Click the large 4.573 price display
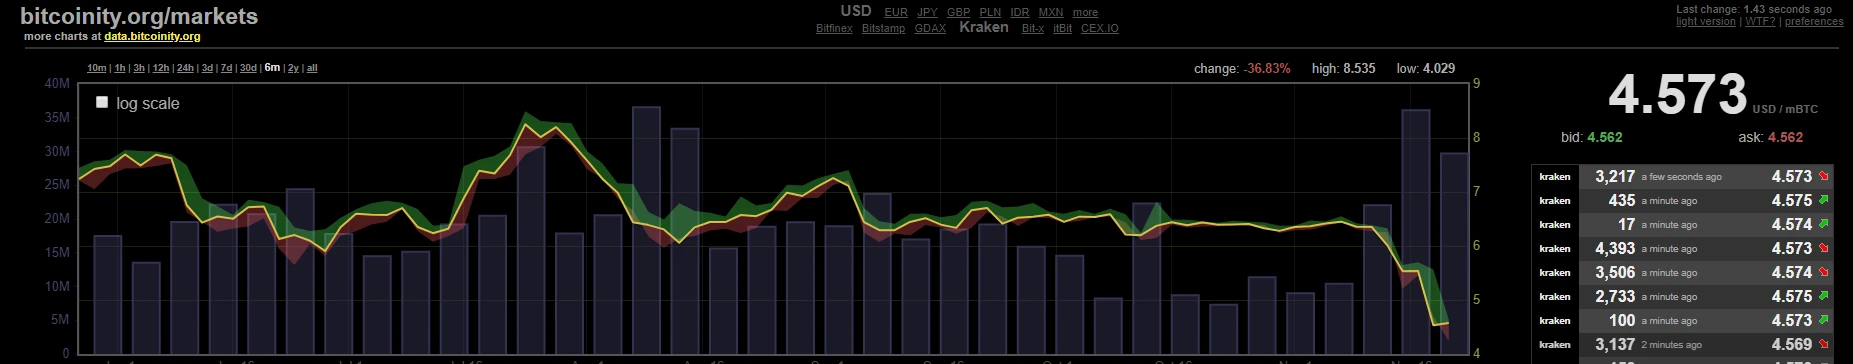Viewport: 1853px width, 364px height. 1677,95
